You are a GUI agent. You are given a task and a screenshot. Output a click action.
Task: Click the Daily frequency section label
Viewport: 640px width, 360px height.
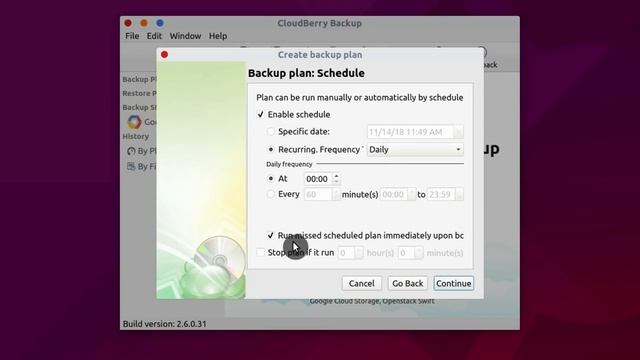click(289, 164)
